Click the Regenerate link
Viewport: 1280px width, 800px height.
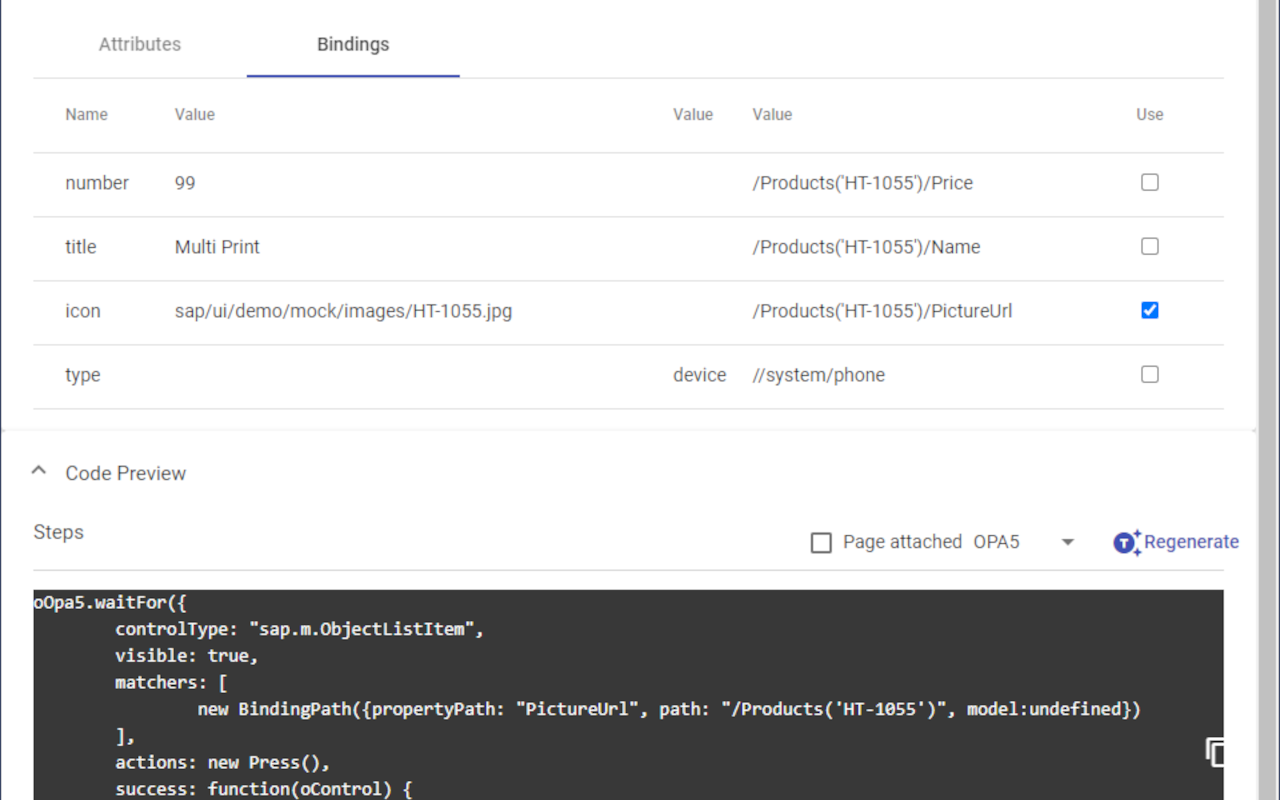coord(1192,541)
